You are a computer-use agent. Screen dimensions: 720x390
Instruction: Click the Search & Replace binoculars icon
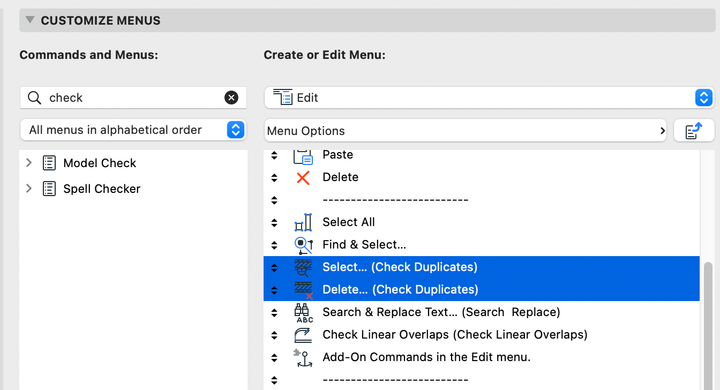(303, 313)
